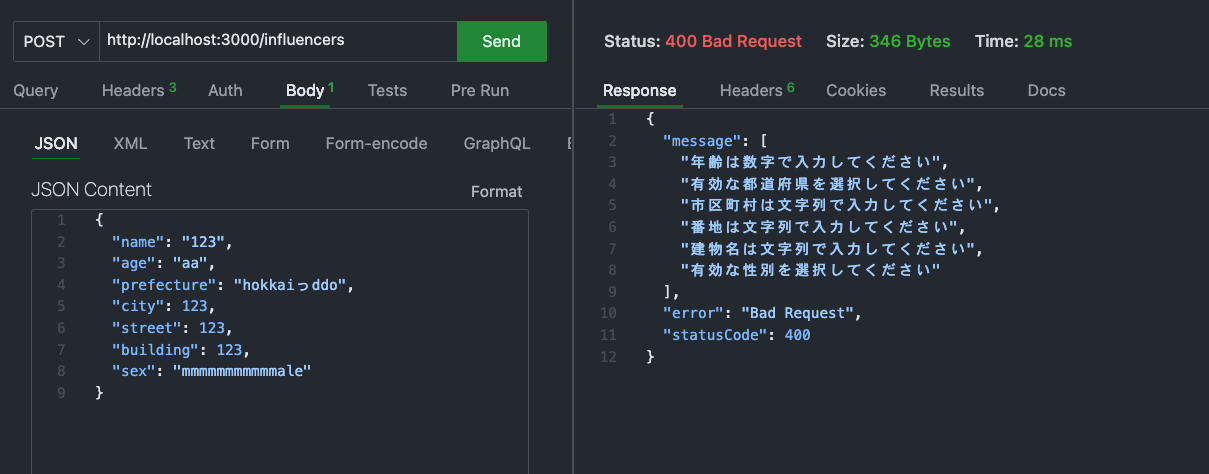Switch to the Query tab
1209x474 pixels.
[36, 90]
